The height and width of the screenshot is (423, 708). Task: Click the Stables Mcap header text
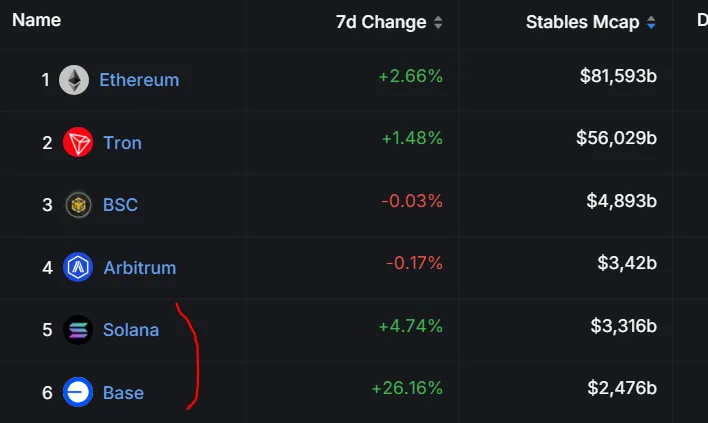click(582, 22)
